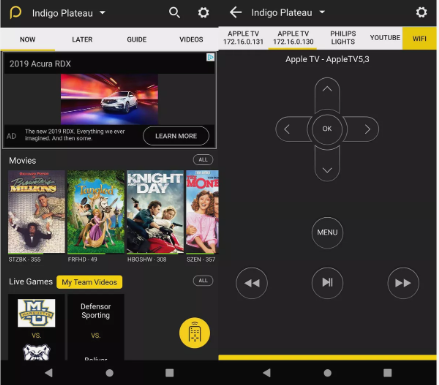This screenshot has height=385, width=439.
Task: Go back using the arrow beside Indigo Plateau
Action: pyautogui.click(x=235, y=12)
